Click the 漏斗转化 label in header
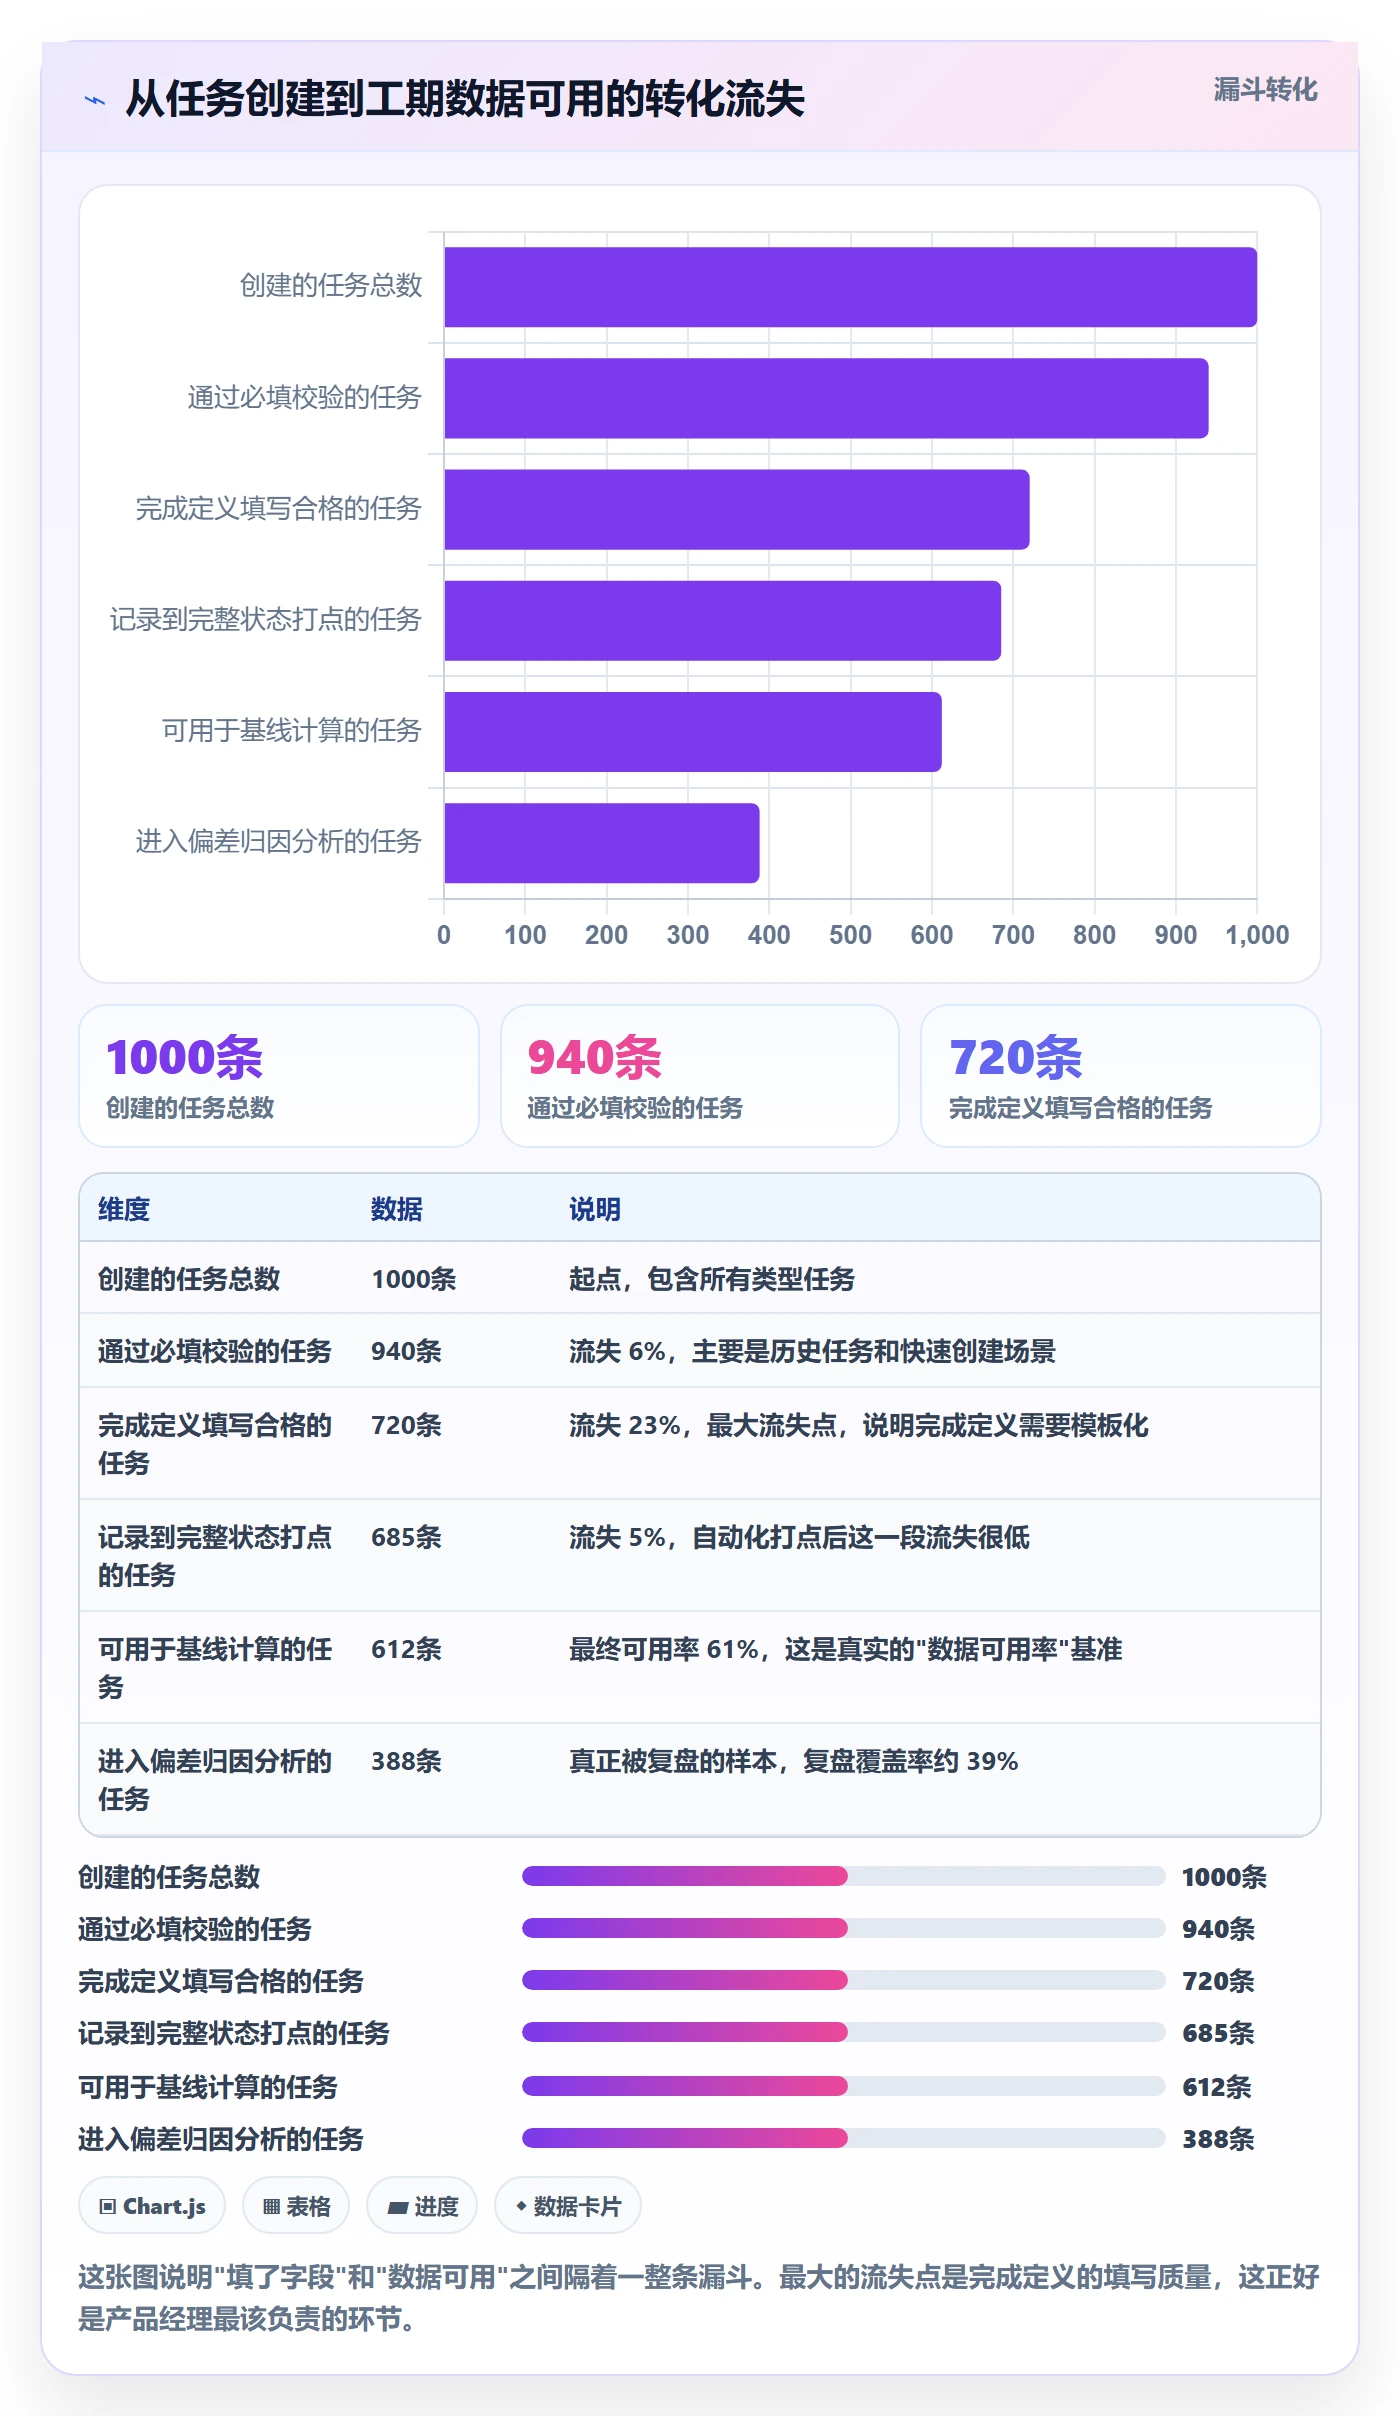 tap(1265, 90)
